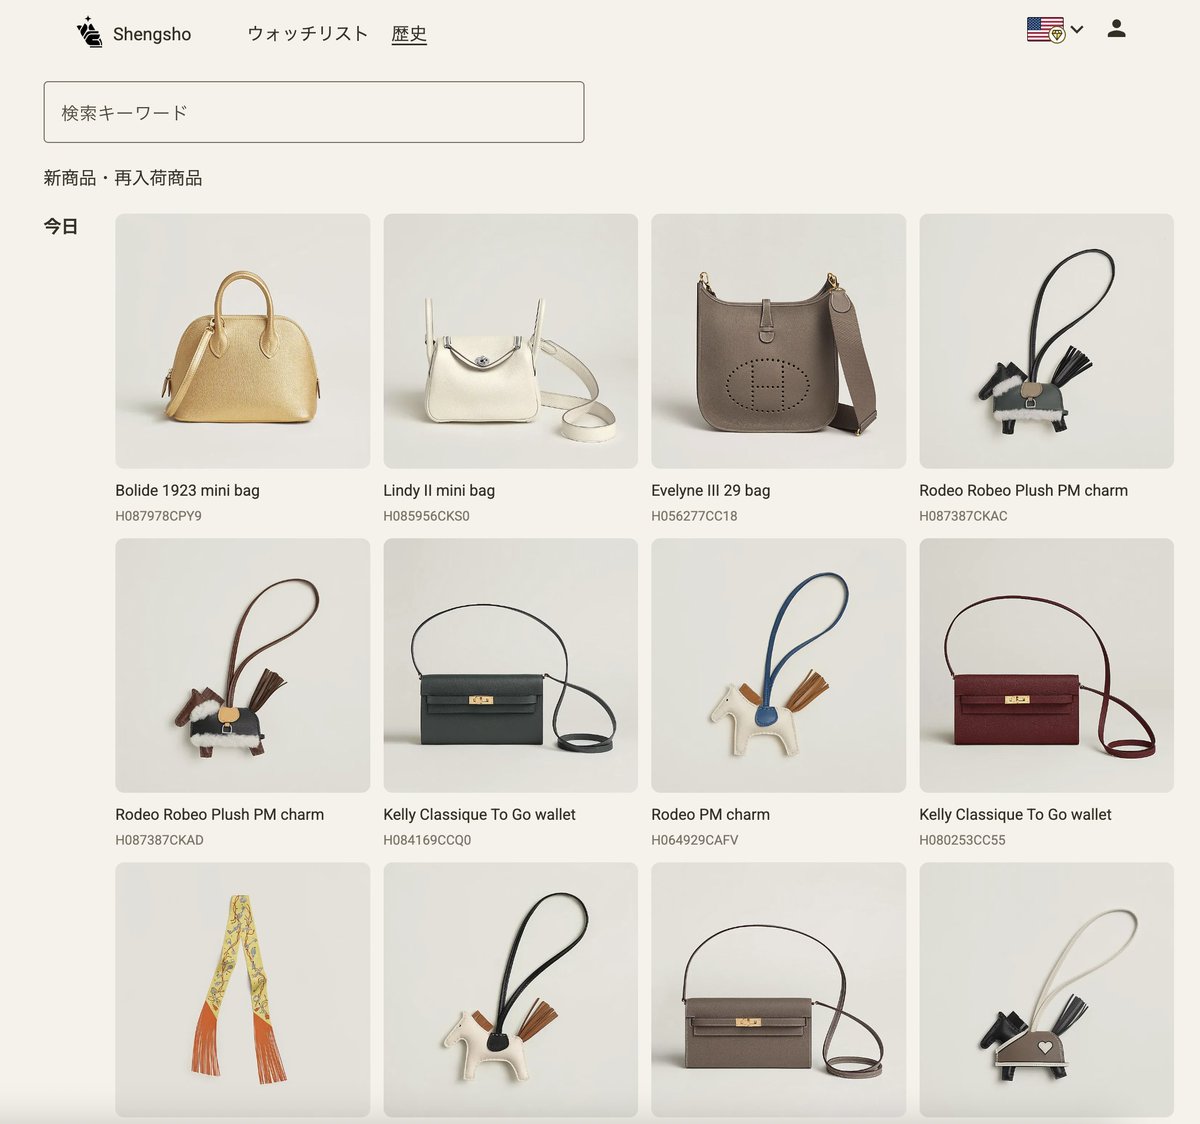Open the burgundy Kelly wallet image H080253CC55
Image resolution: width=1200 pixels, height=1124 pixels.
click(1047, 666)
